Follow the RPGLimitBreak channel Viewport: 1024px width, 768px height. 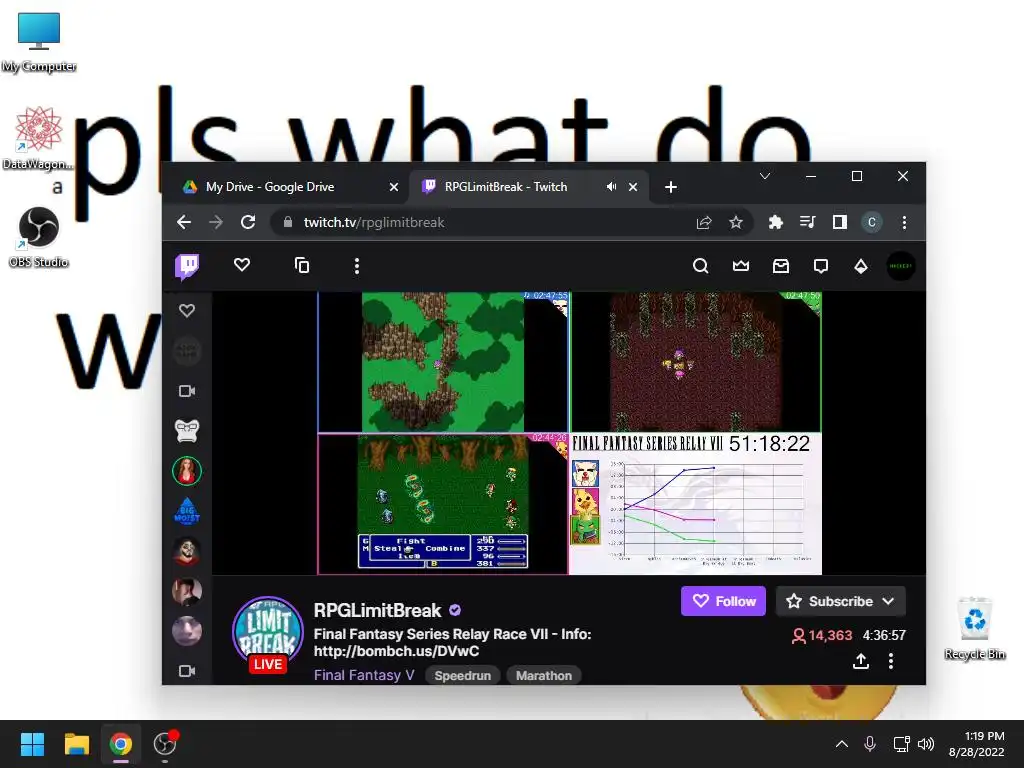[x=723, y=601]
